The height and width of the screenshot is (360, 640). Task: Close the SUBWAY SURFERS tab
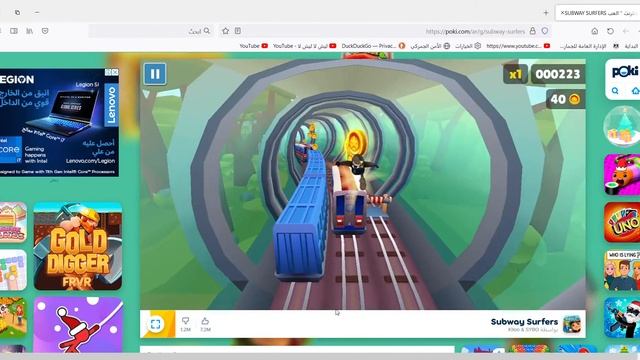pos(562,13)
